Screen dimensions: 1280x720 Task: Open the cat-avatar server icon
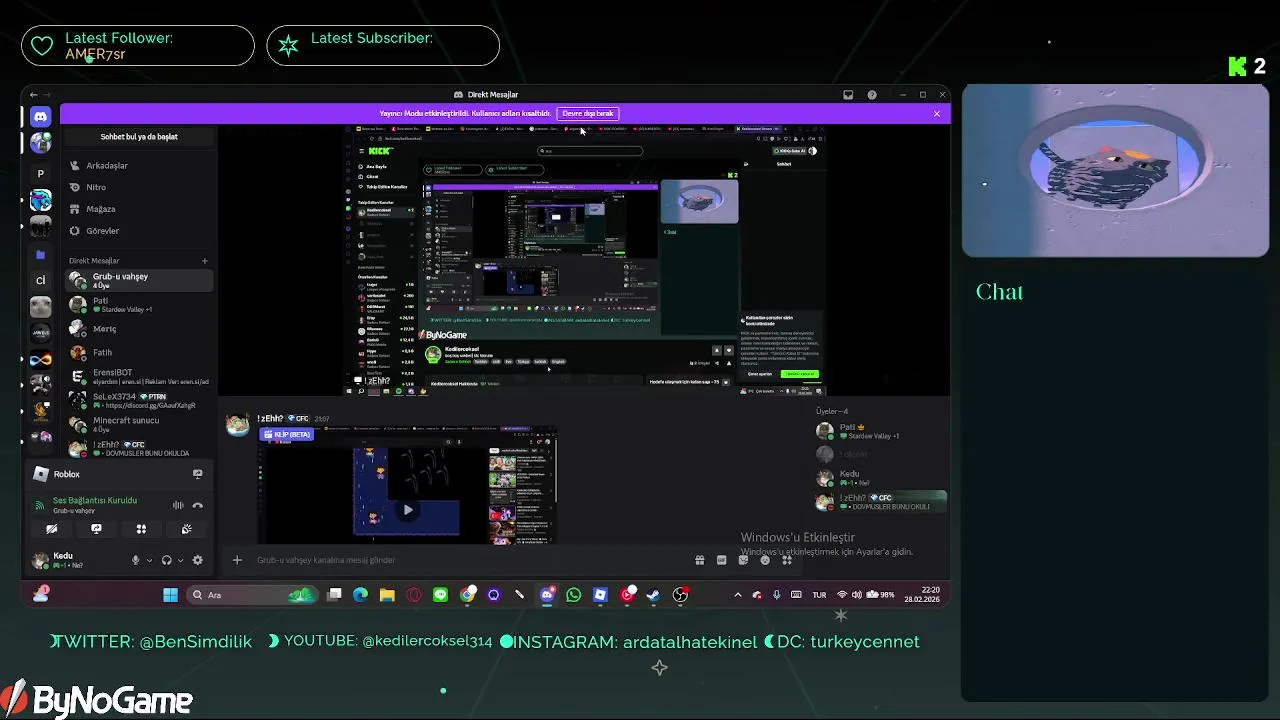tap(40, 306)
